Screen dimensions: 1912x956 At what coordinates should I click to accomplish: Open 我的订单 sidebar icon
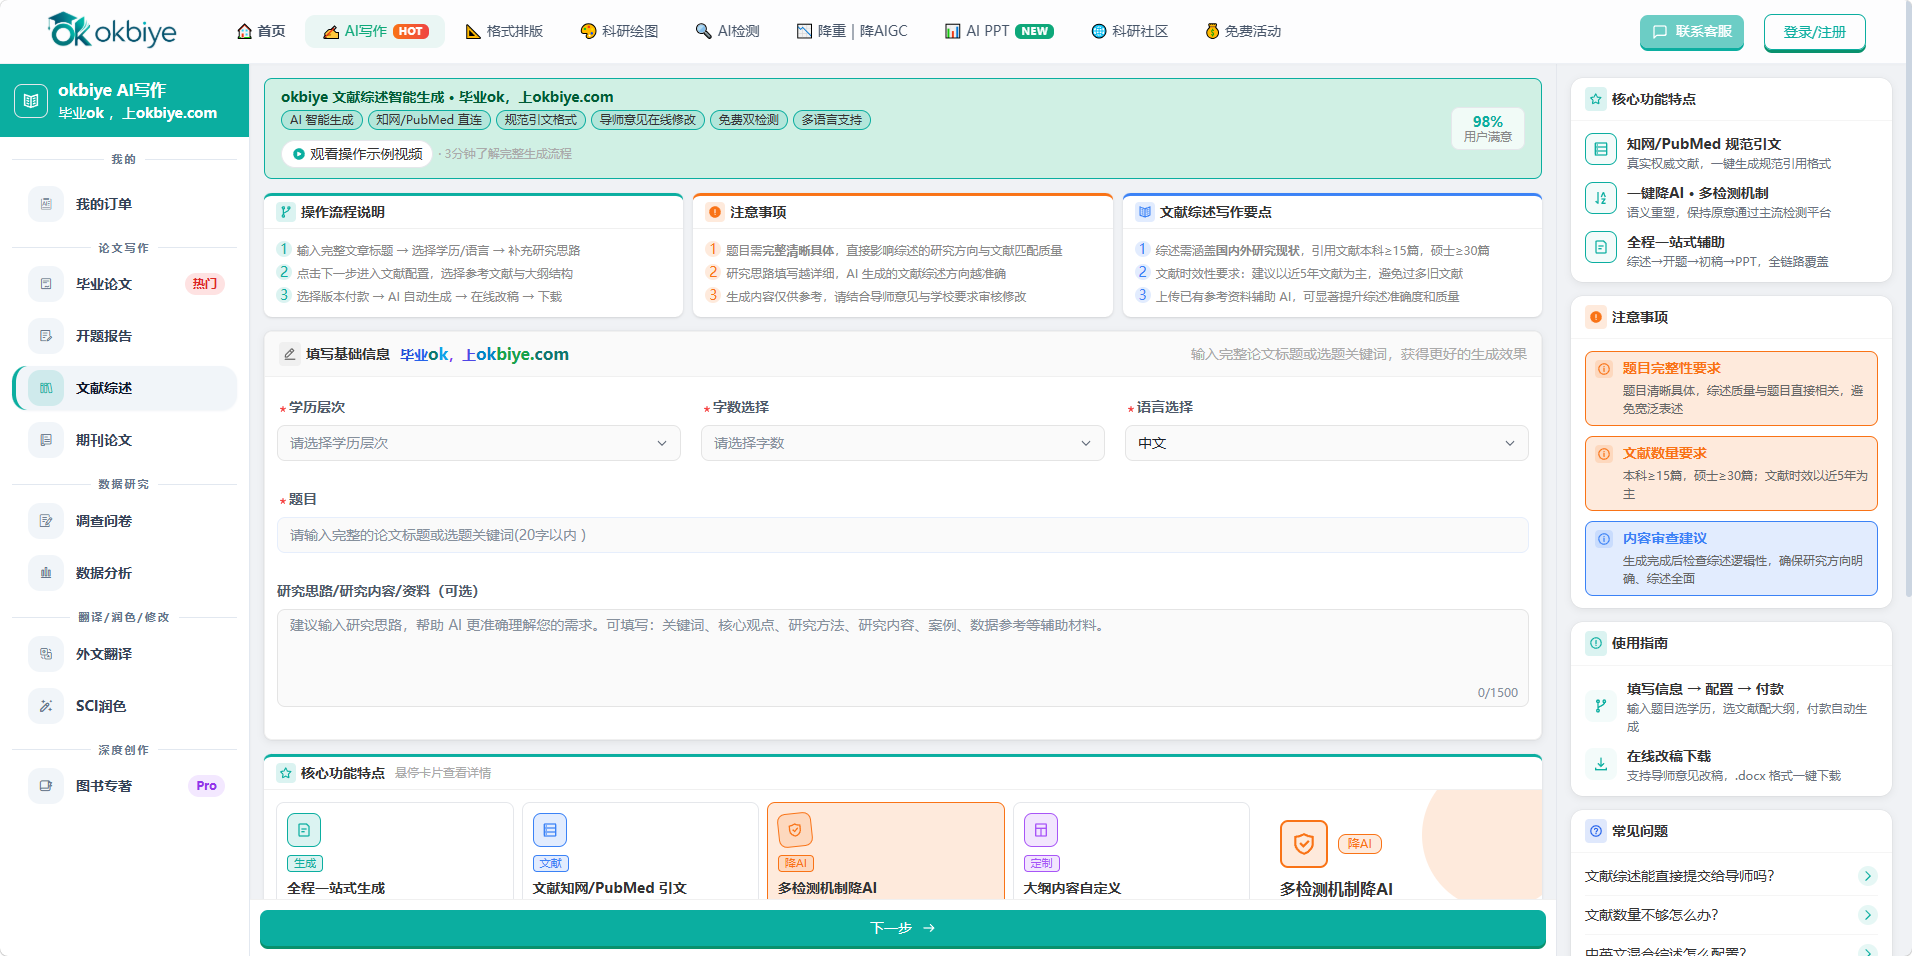point(46,204)
